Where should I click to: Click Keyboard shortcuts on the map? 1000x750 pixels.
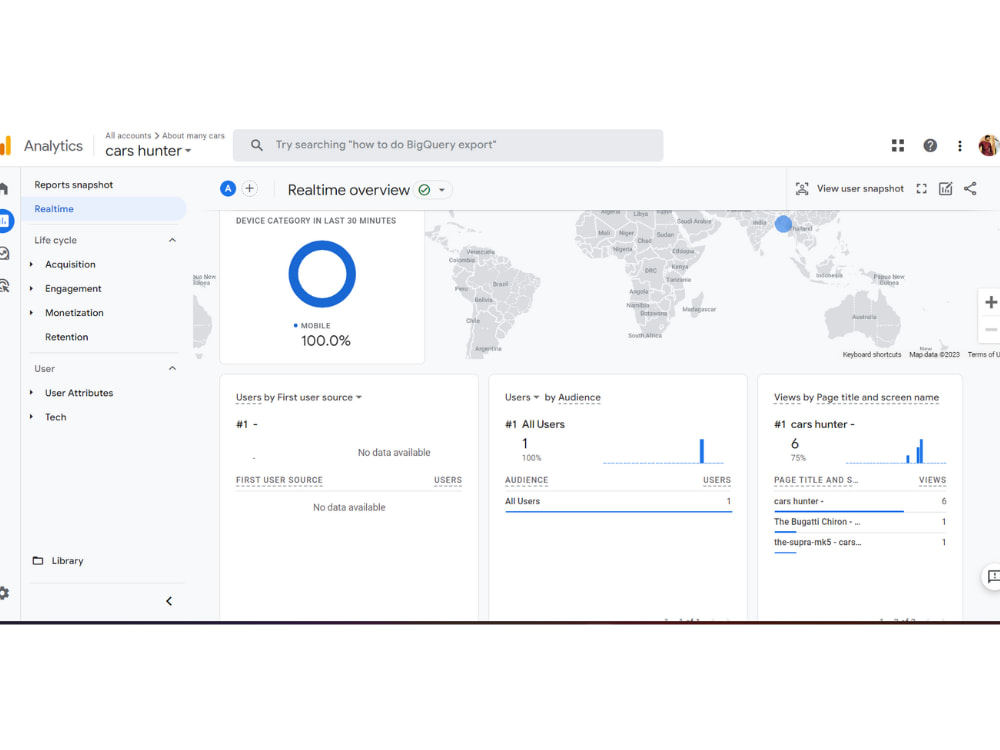(872, 355)
